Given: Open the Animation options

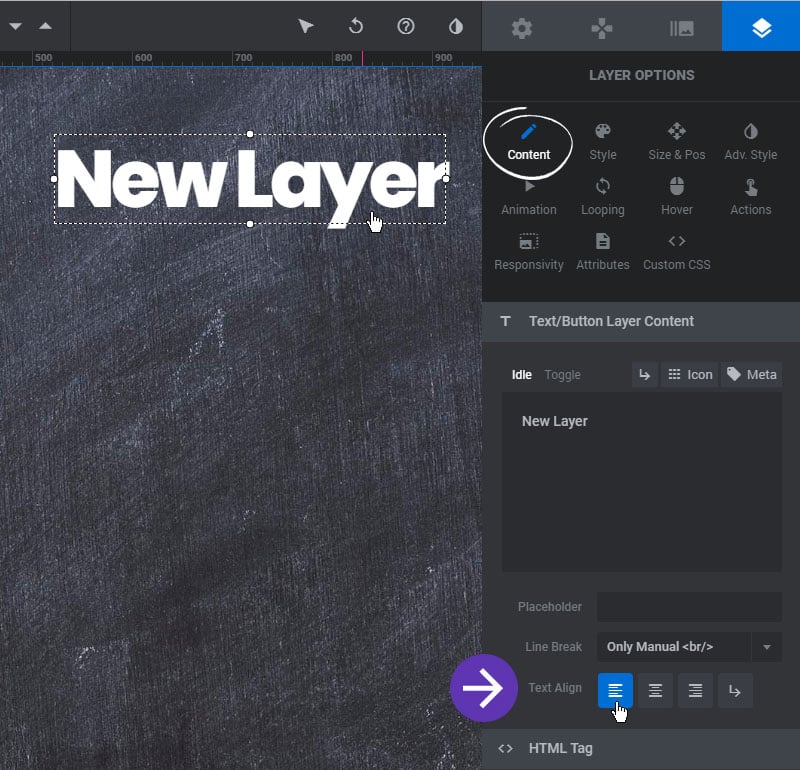Looking at the screenshot, I should [529, 198].
